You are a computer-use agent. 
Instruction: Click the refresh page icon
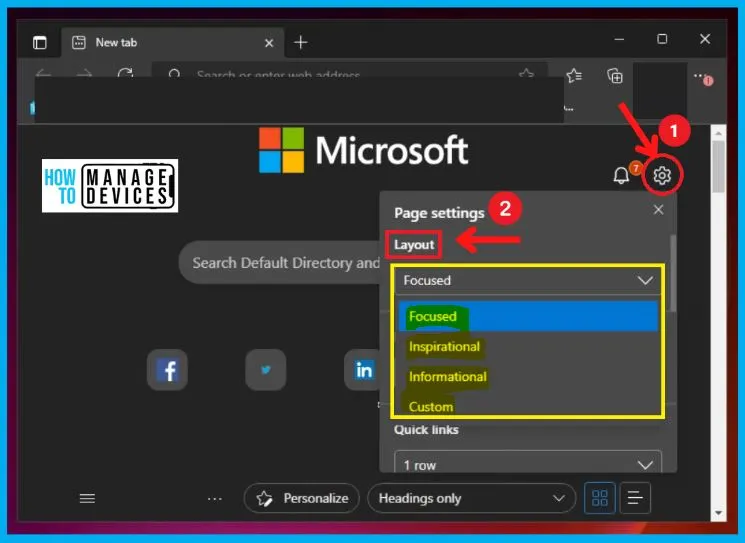(x=125, y=74)
